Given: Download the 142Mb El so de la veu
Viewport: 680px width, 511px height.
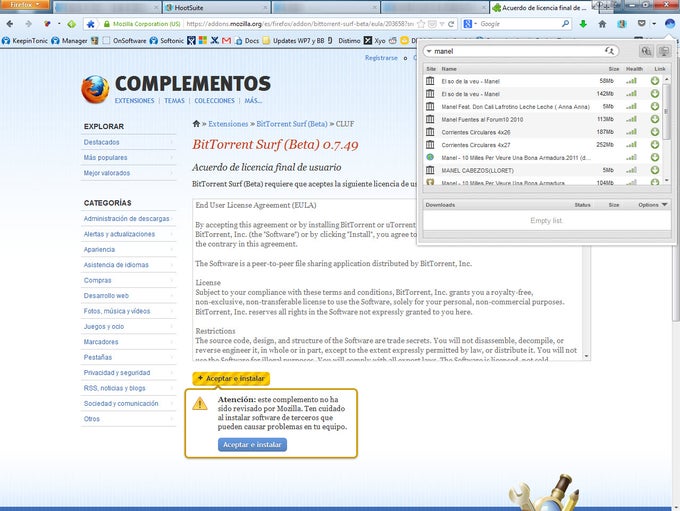Looking at the screenshot, I should 655,93.
